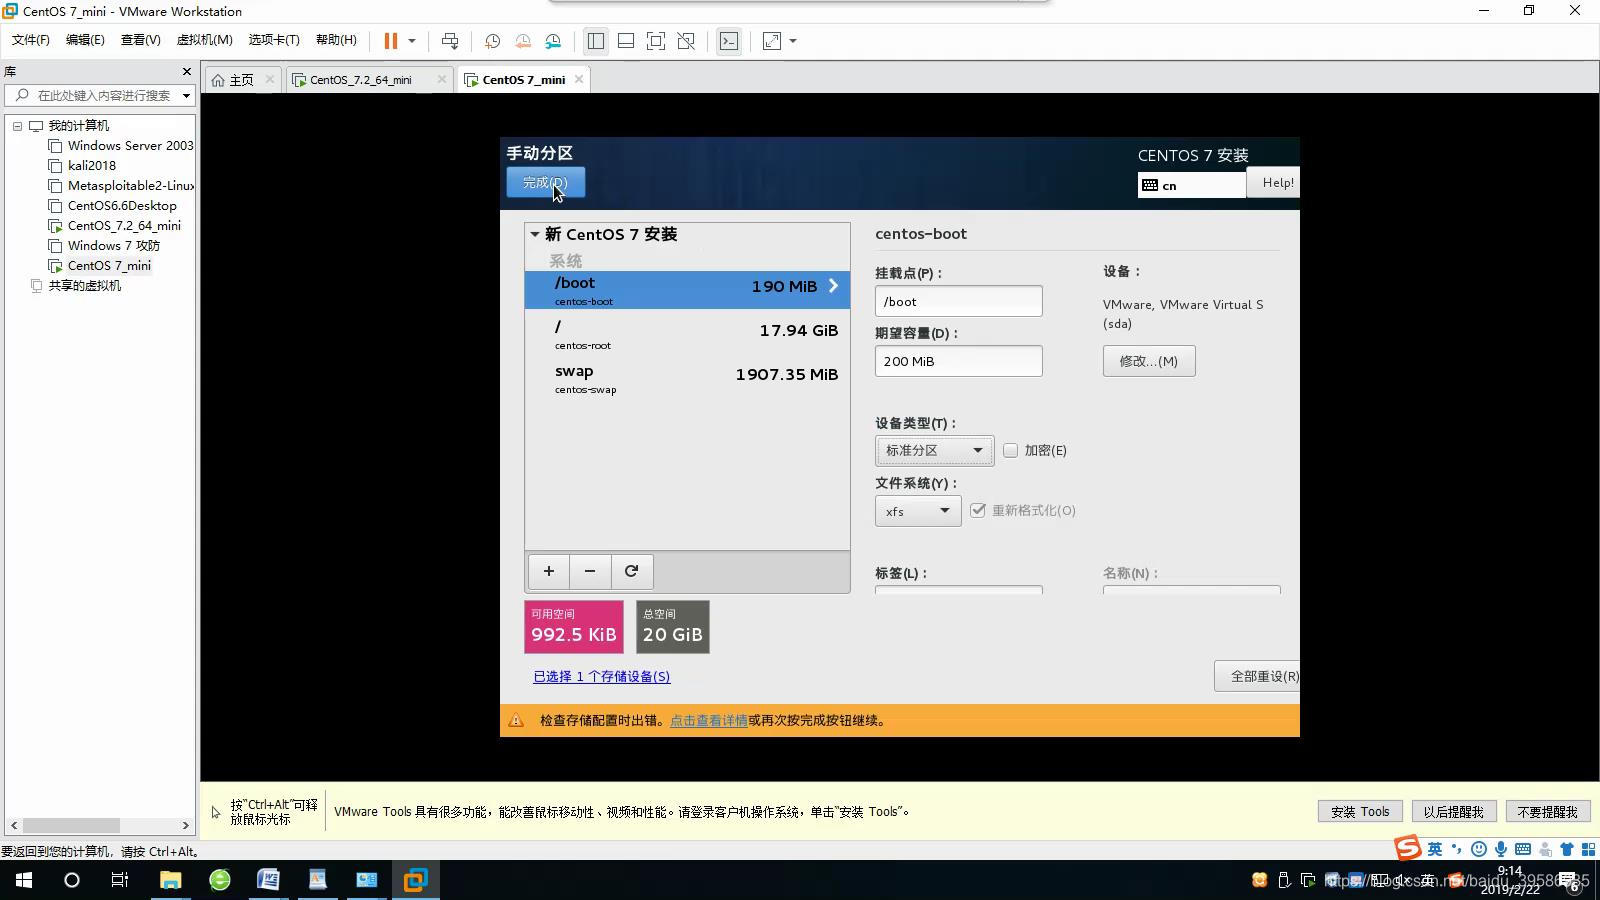The width and height of the screenshot is (1600, 900).
Task: Open the 帮助(H) menu
Action: click(x=336, y=40)
